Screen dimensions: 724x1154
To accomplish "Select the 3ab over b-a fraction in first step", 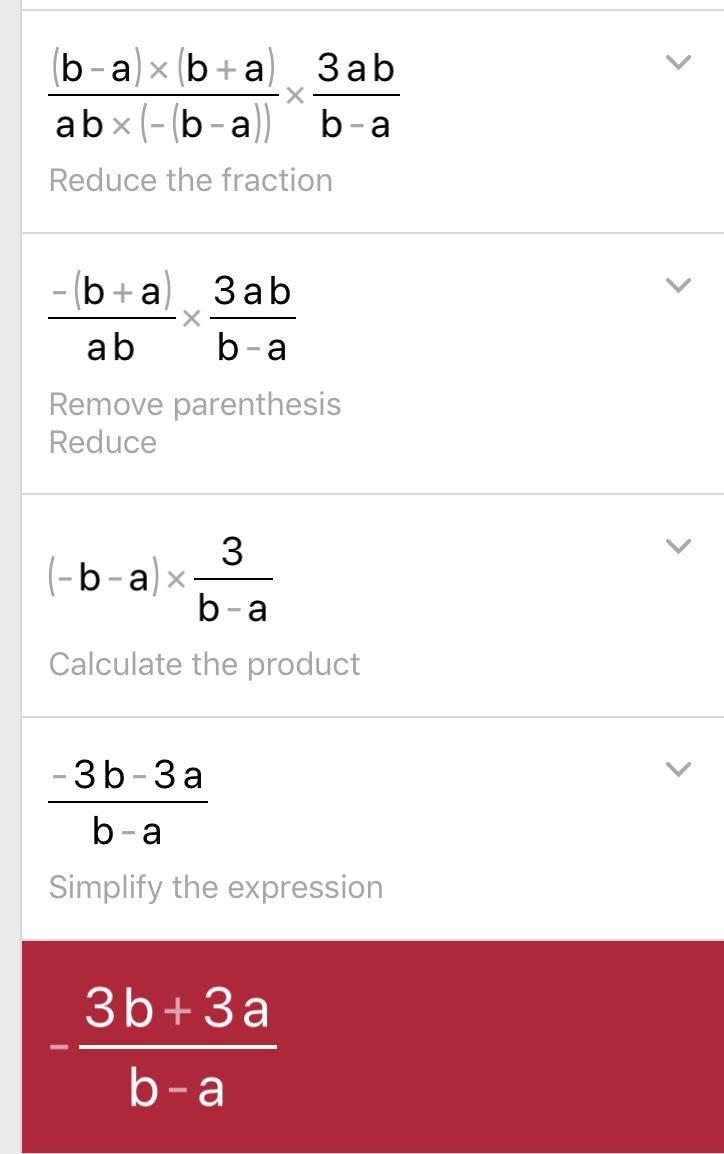I will [x=356, y=96].
